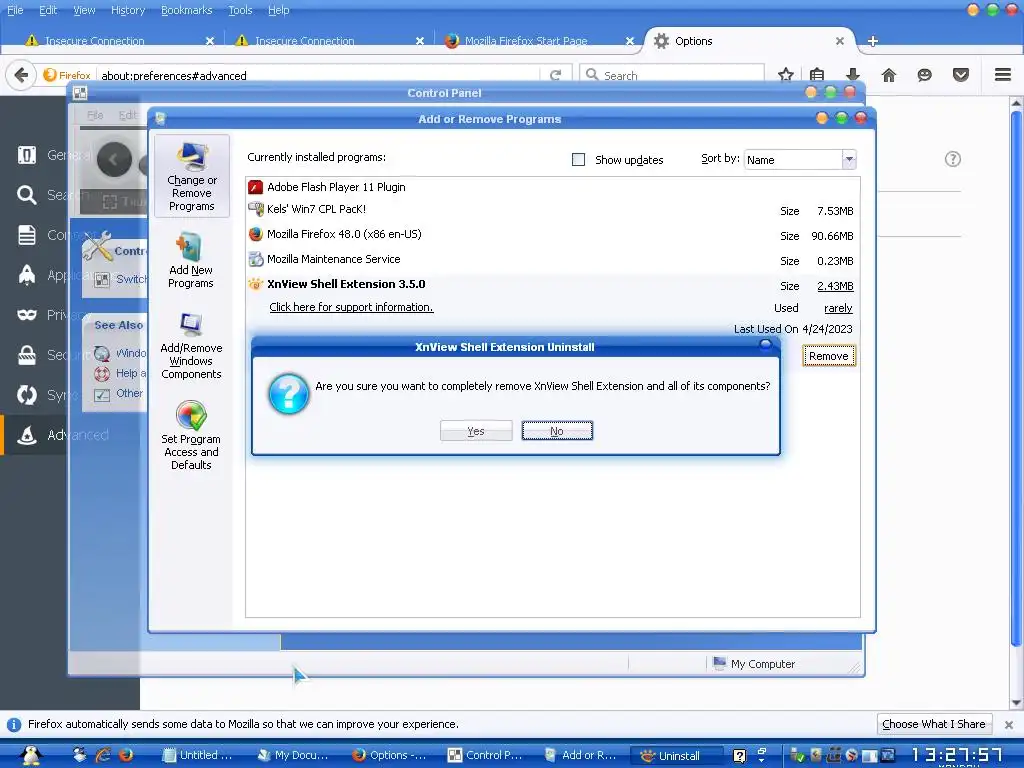Click the Sync icon in Options sidebar
This screenshot has height=768, width=1024.
pyautogui.click(x=27, y=395)
